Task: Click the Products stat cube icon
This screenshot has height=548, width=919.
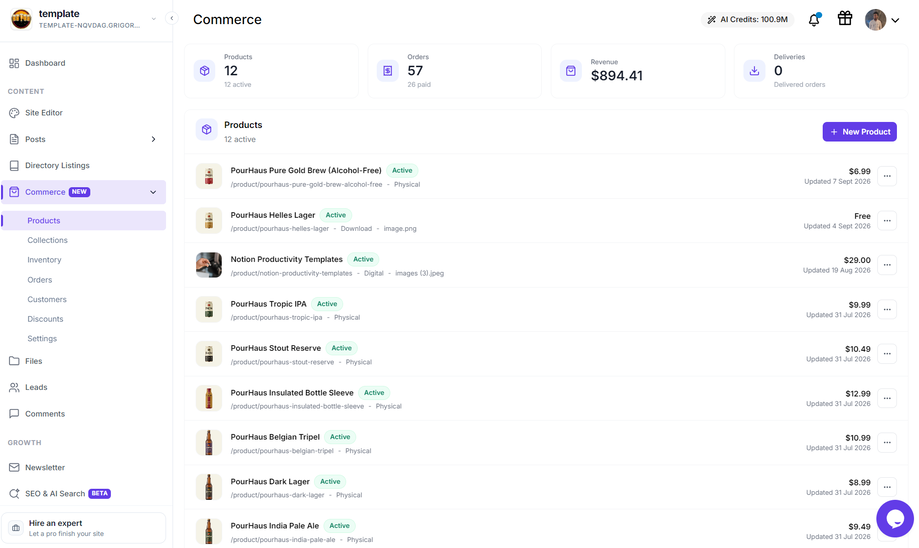Action: click(x=205, y=71)
